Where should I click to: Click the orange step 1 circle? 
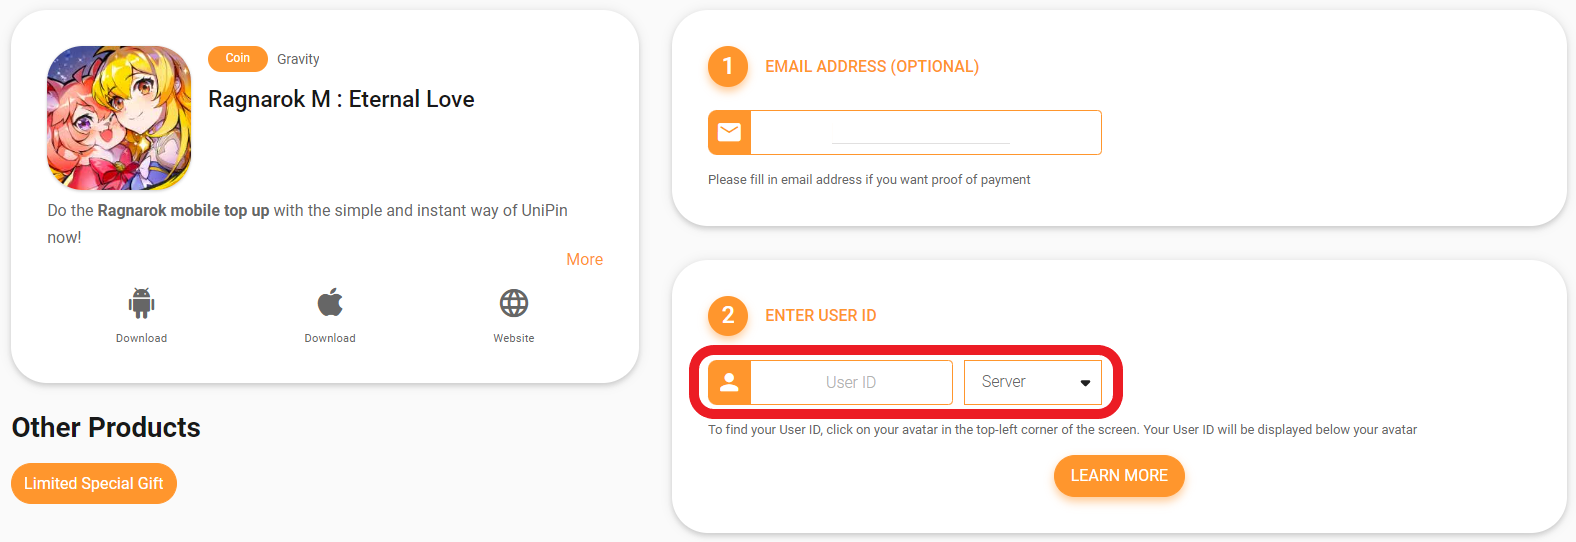point(728,66)
